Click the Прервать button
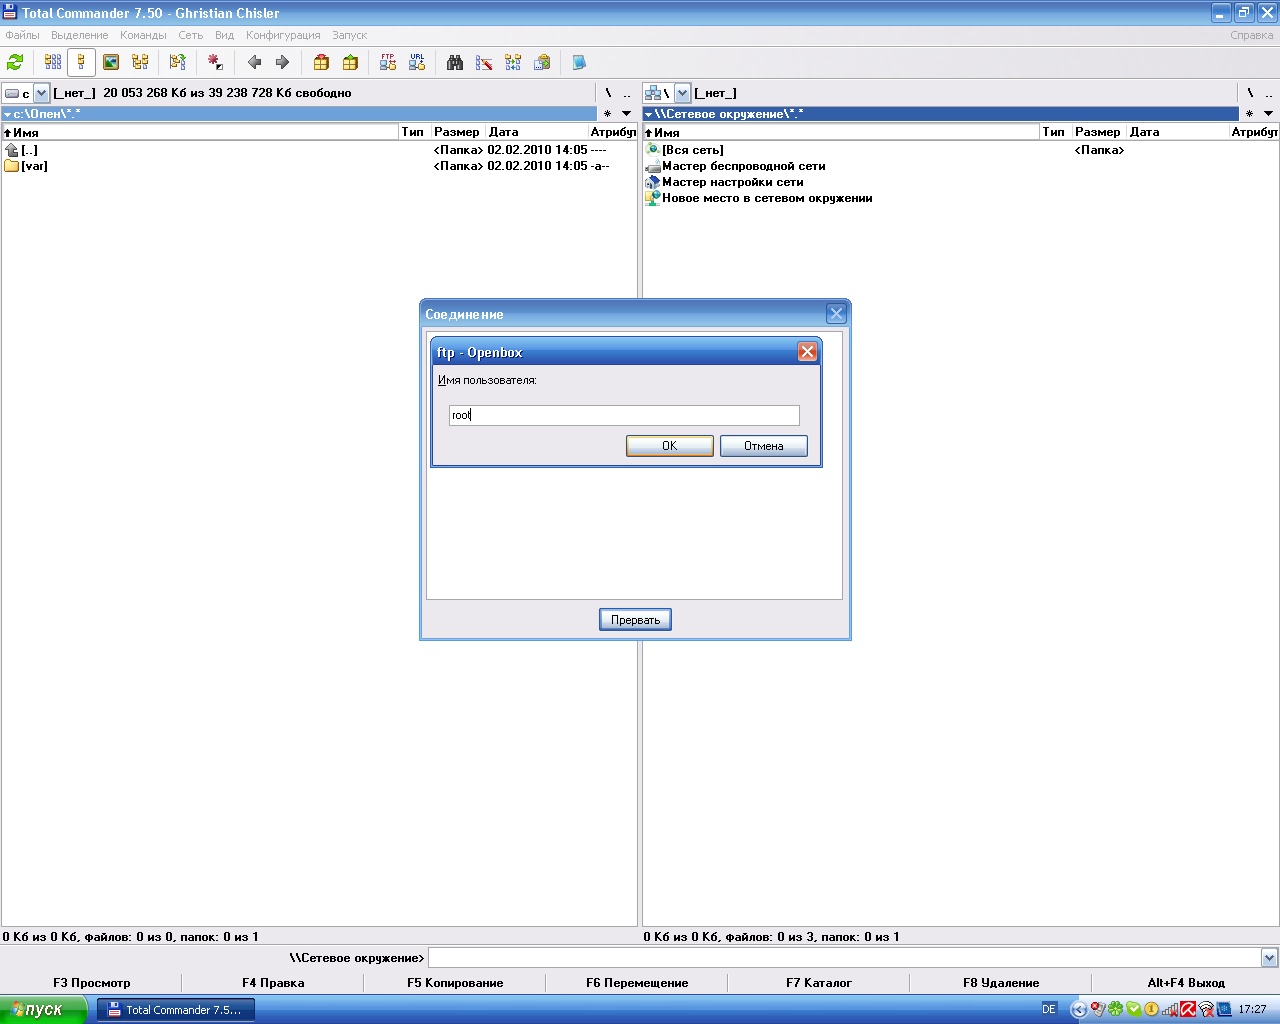1280x1024 pixels. click(x=635, y=620)
